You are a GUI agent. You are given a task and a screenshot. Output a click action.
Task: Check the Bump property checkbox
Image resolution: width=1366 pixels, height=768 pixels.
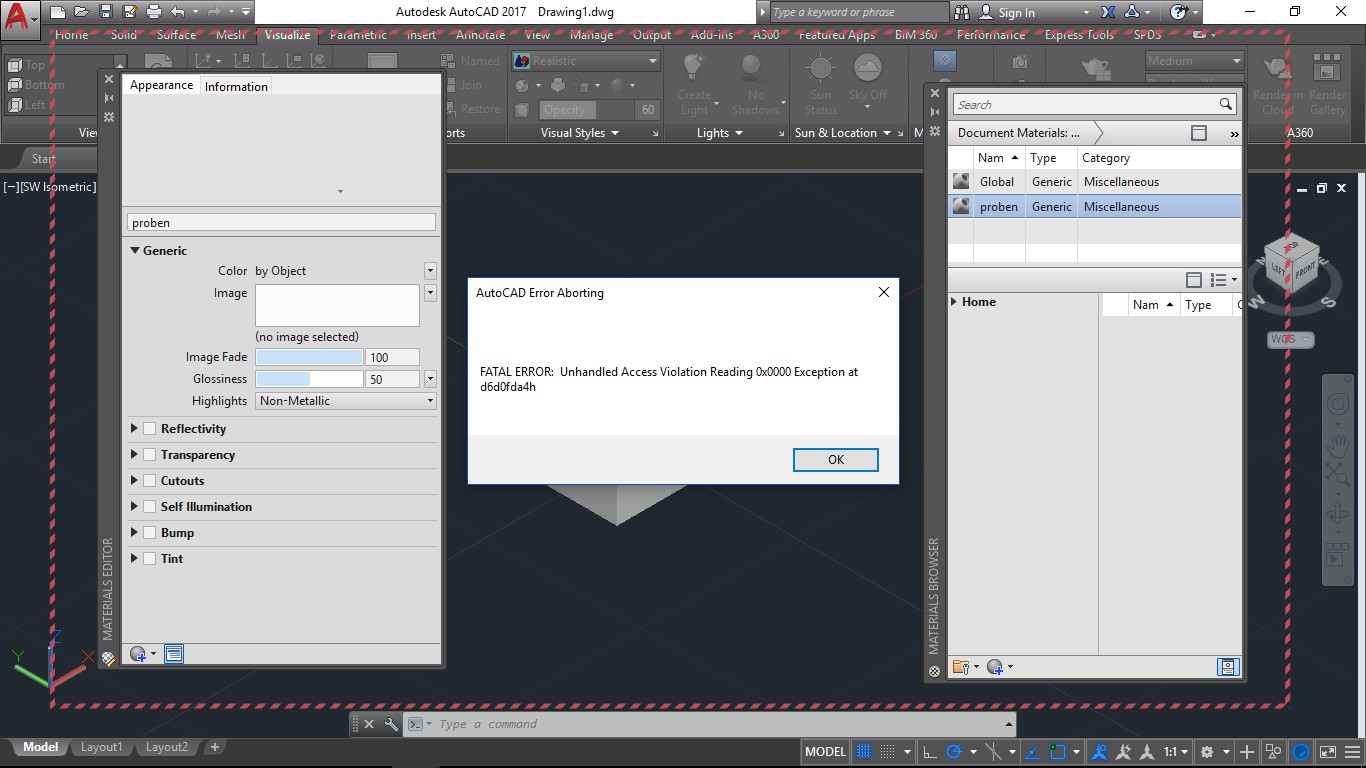point(148,532)
